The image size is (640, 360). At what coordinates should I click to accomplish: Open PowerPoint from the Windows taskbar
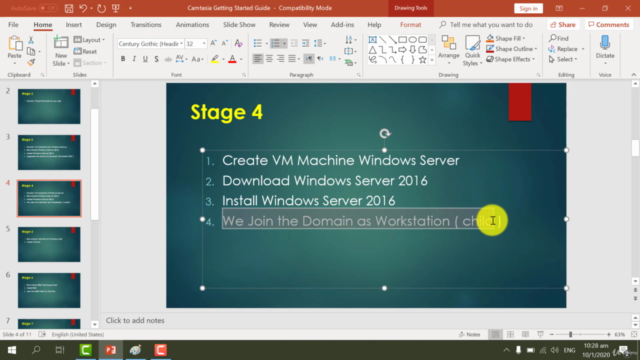click(111, 350)
